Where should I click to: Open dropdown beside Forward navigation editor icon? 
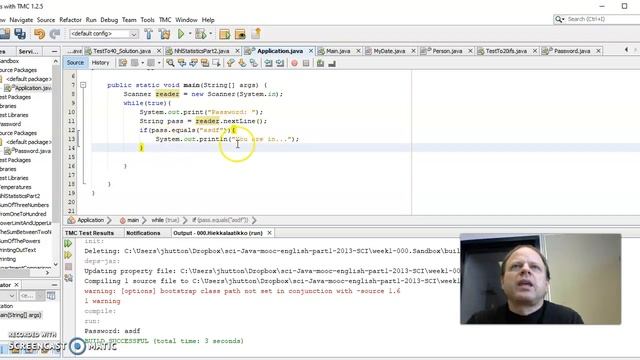click(159, 63)
